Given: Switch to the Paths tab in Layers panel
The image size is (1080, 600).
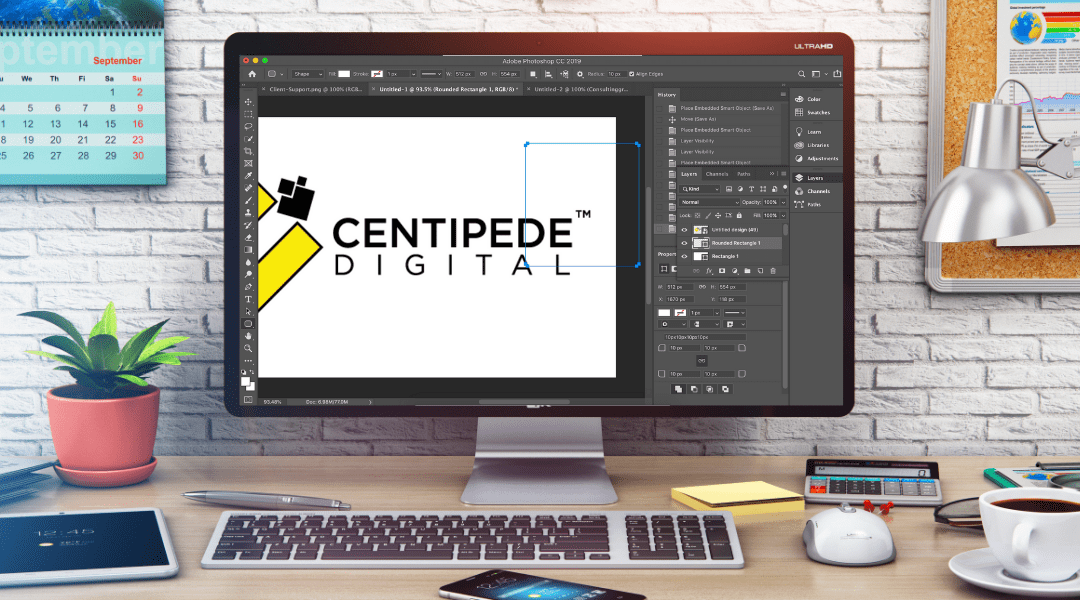Looking at the screenshot, I should pyautogui.click(x=744, y=174).
